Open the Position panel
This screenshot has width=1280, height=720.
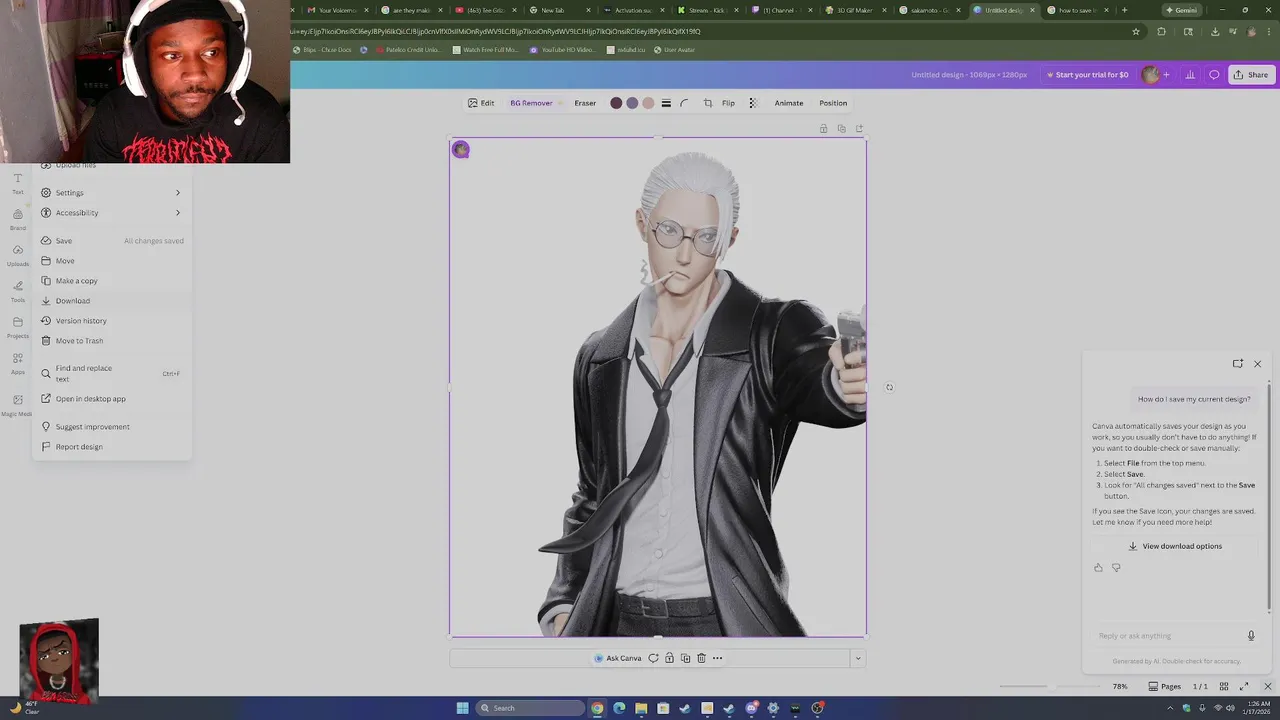833,103
